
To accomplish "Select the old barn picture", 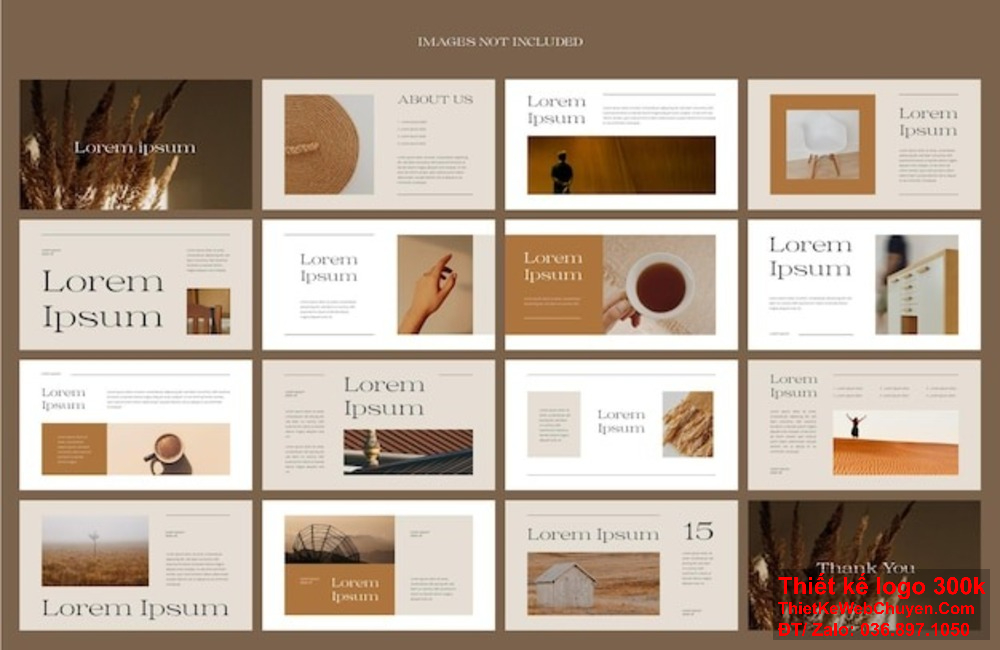I will [593, 582].
